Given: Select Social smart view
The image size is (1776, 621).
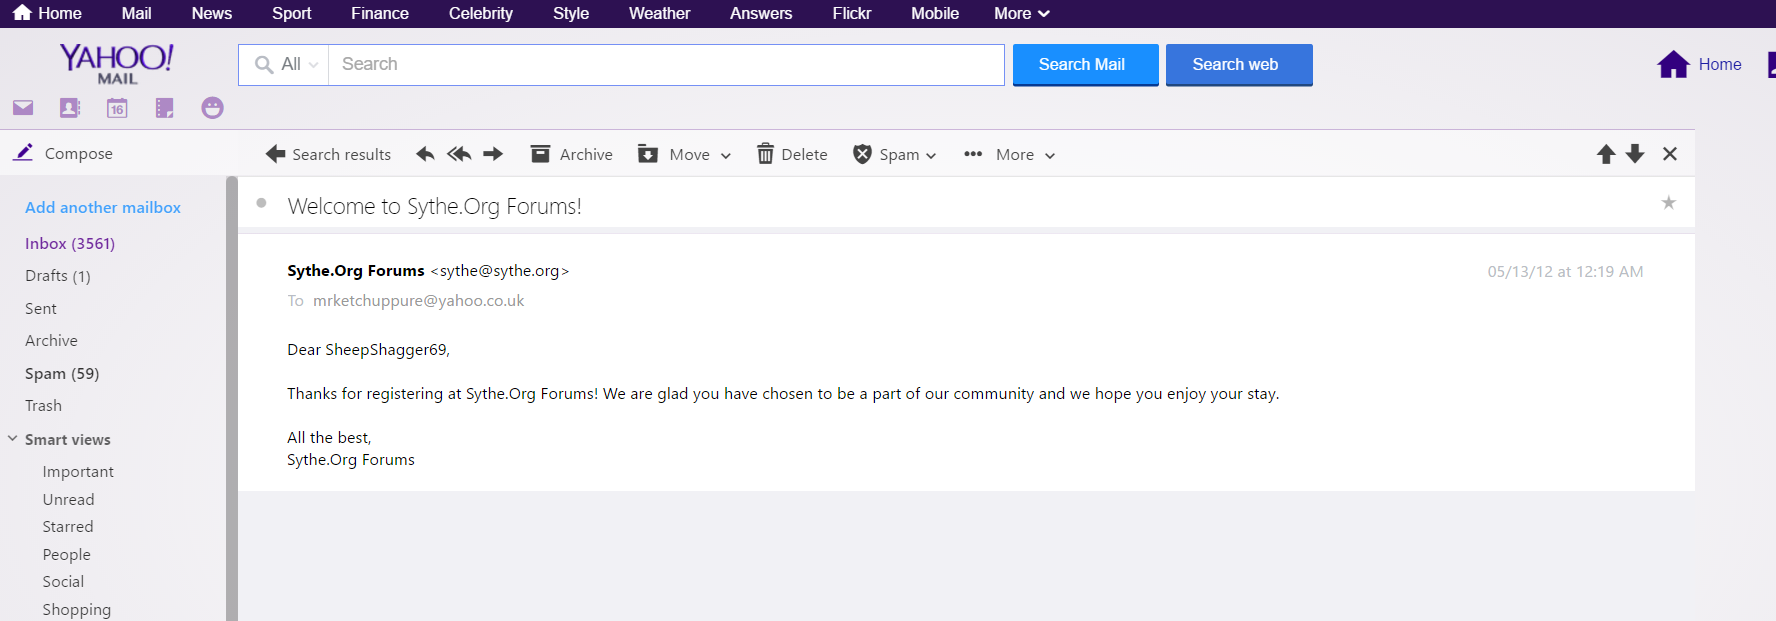Looking at the screenshot, I should tap(63, 581).
